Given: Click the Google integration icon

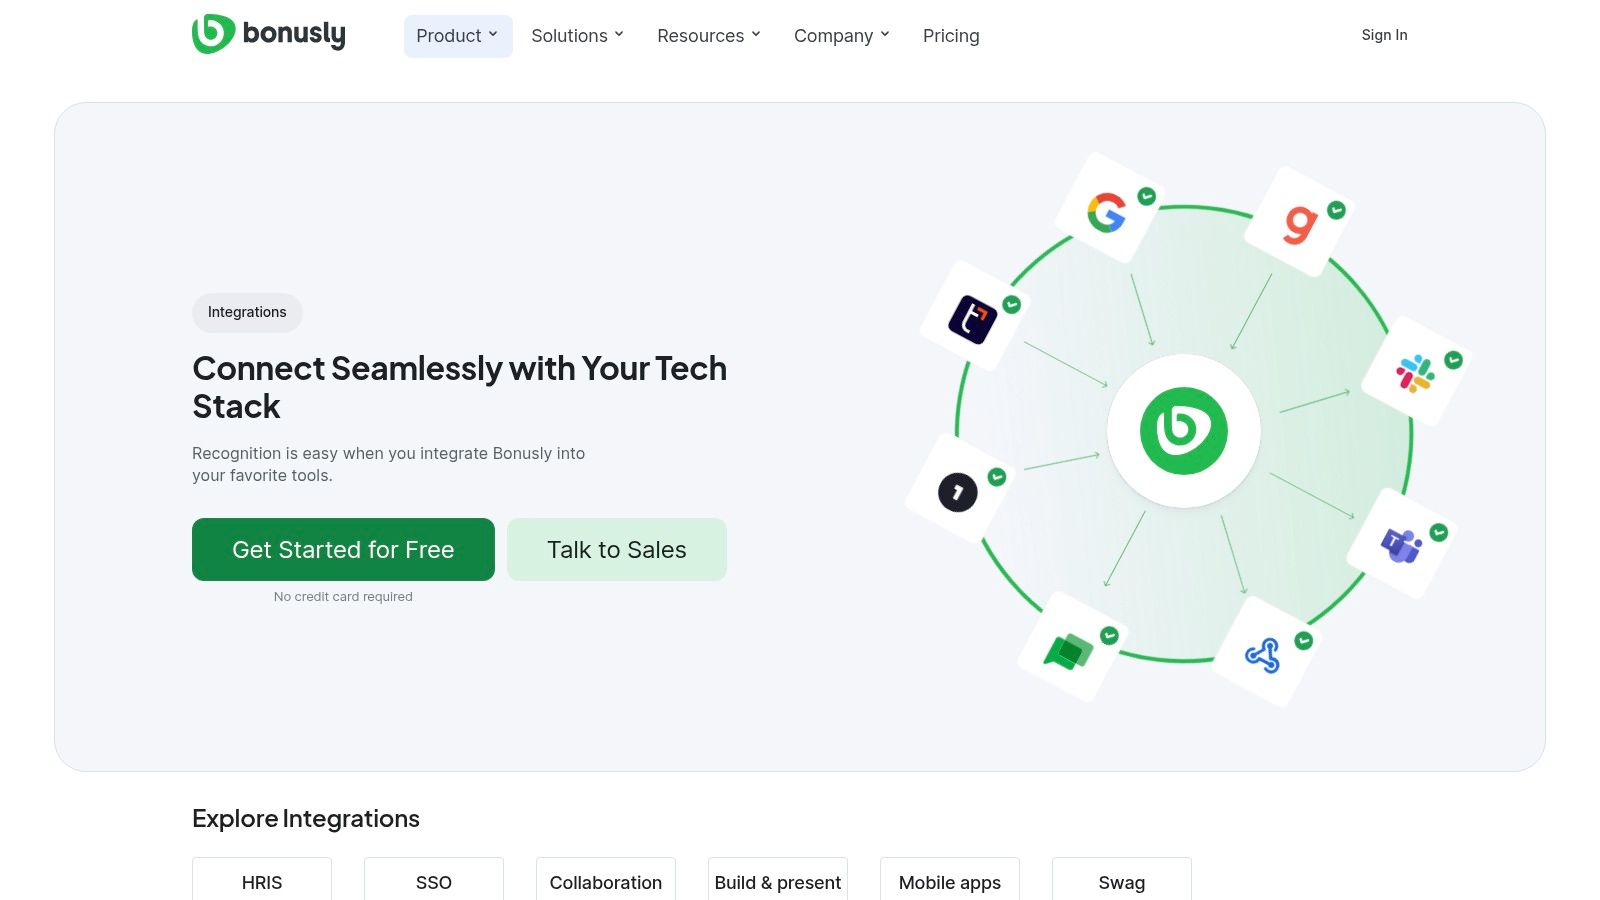Looking at the screenshot, I should click(1107, 212).
